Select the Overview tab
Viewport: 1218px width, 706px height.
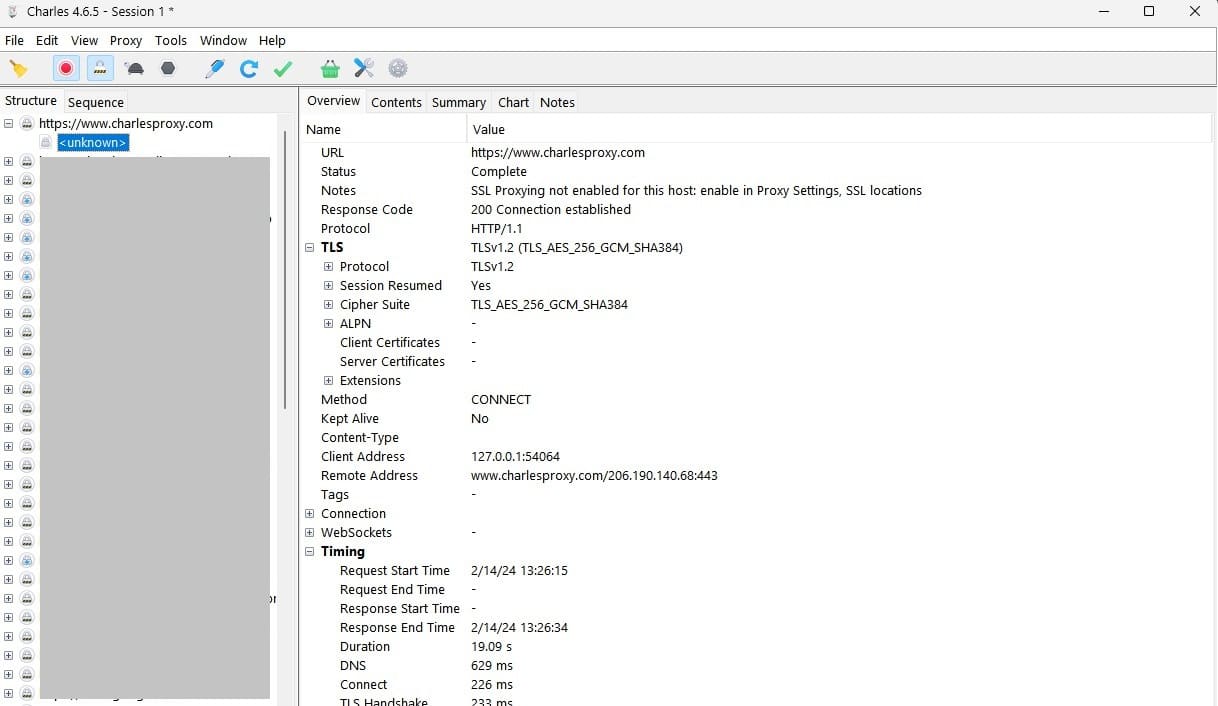[x=333, y=101]
